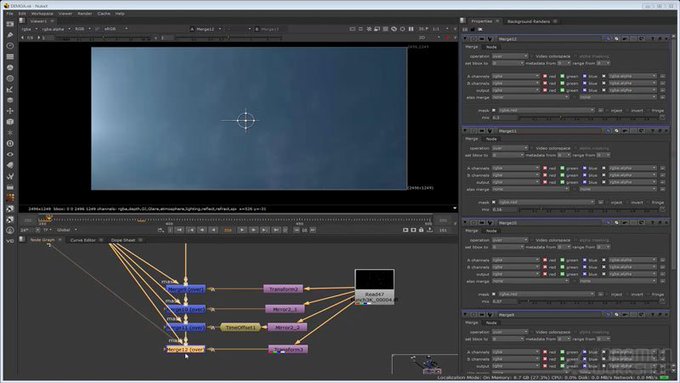Toggle blue in Merge12 output row
This screenshot has width=680, height=383.
pyautogui.click(x=585, y=90)
